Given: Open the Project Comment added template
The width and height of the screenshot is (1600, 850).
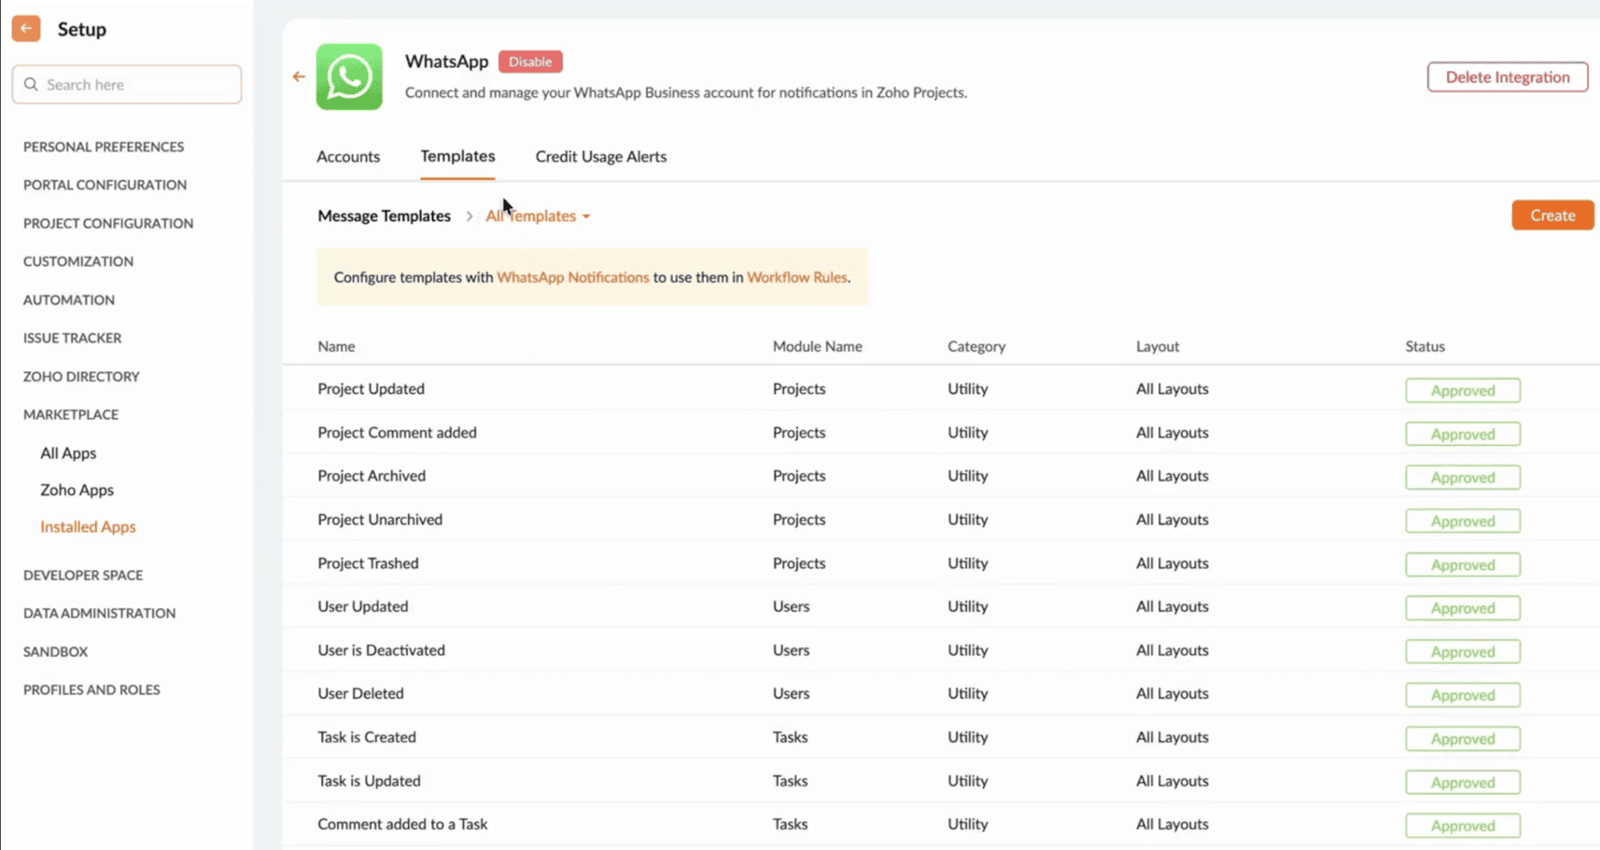Looking at the screenshot, I should (397, 433).
